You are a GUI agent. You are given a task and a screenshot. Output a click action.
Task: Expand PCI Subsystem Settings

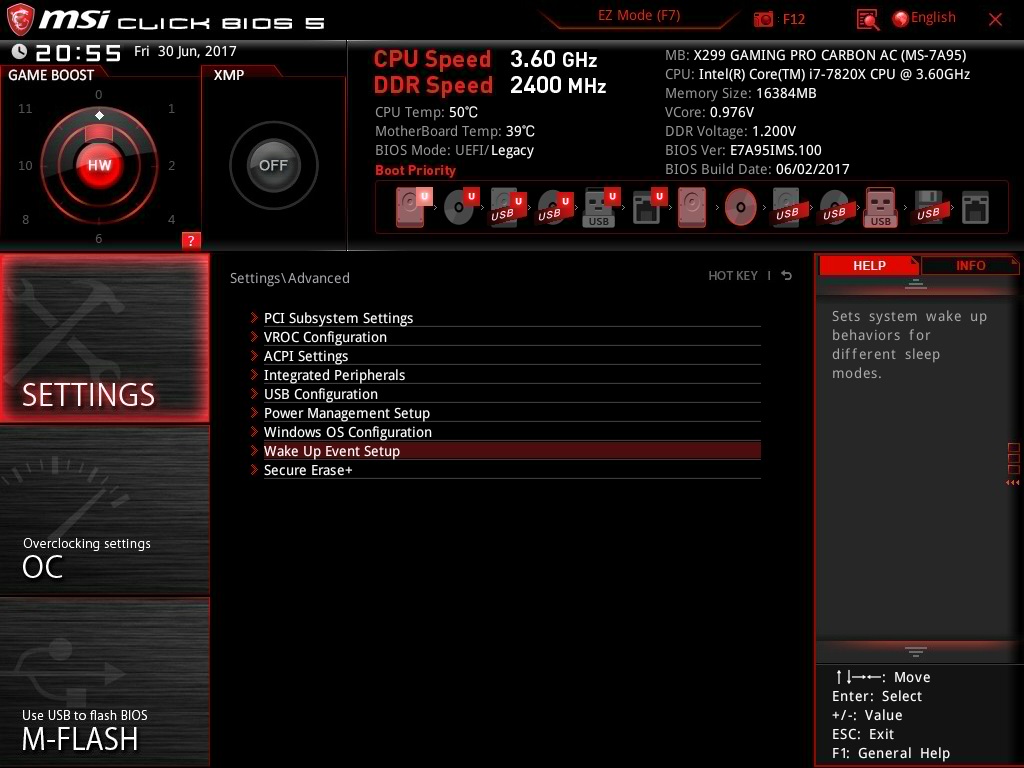point(338,318)
